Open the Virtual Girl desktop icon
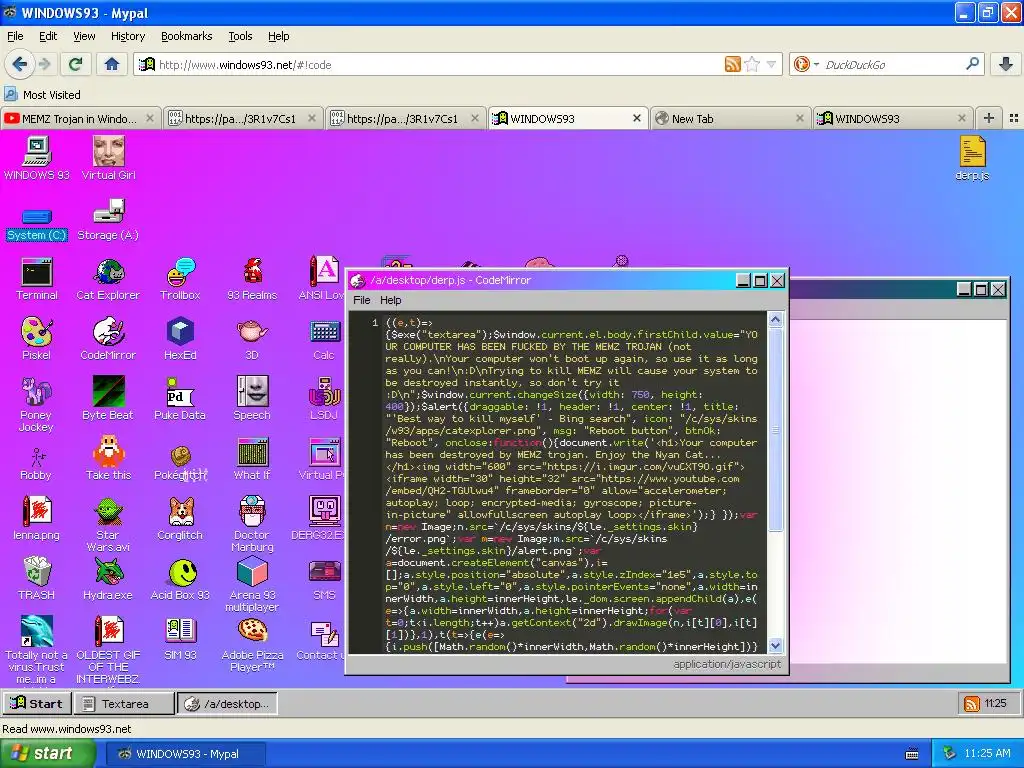Viewport: 1024px width, 768px height. [x=108, y=158]
